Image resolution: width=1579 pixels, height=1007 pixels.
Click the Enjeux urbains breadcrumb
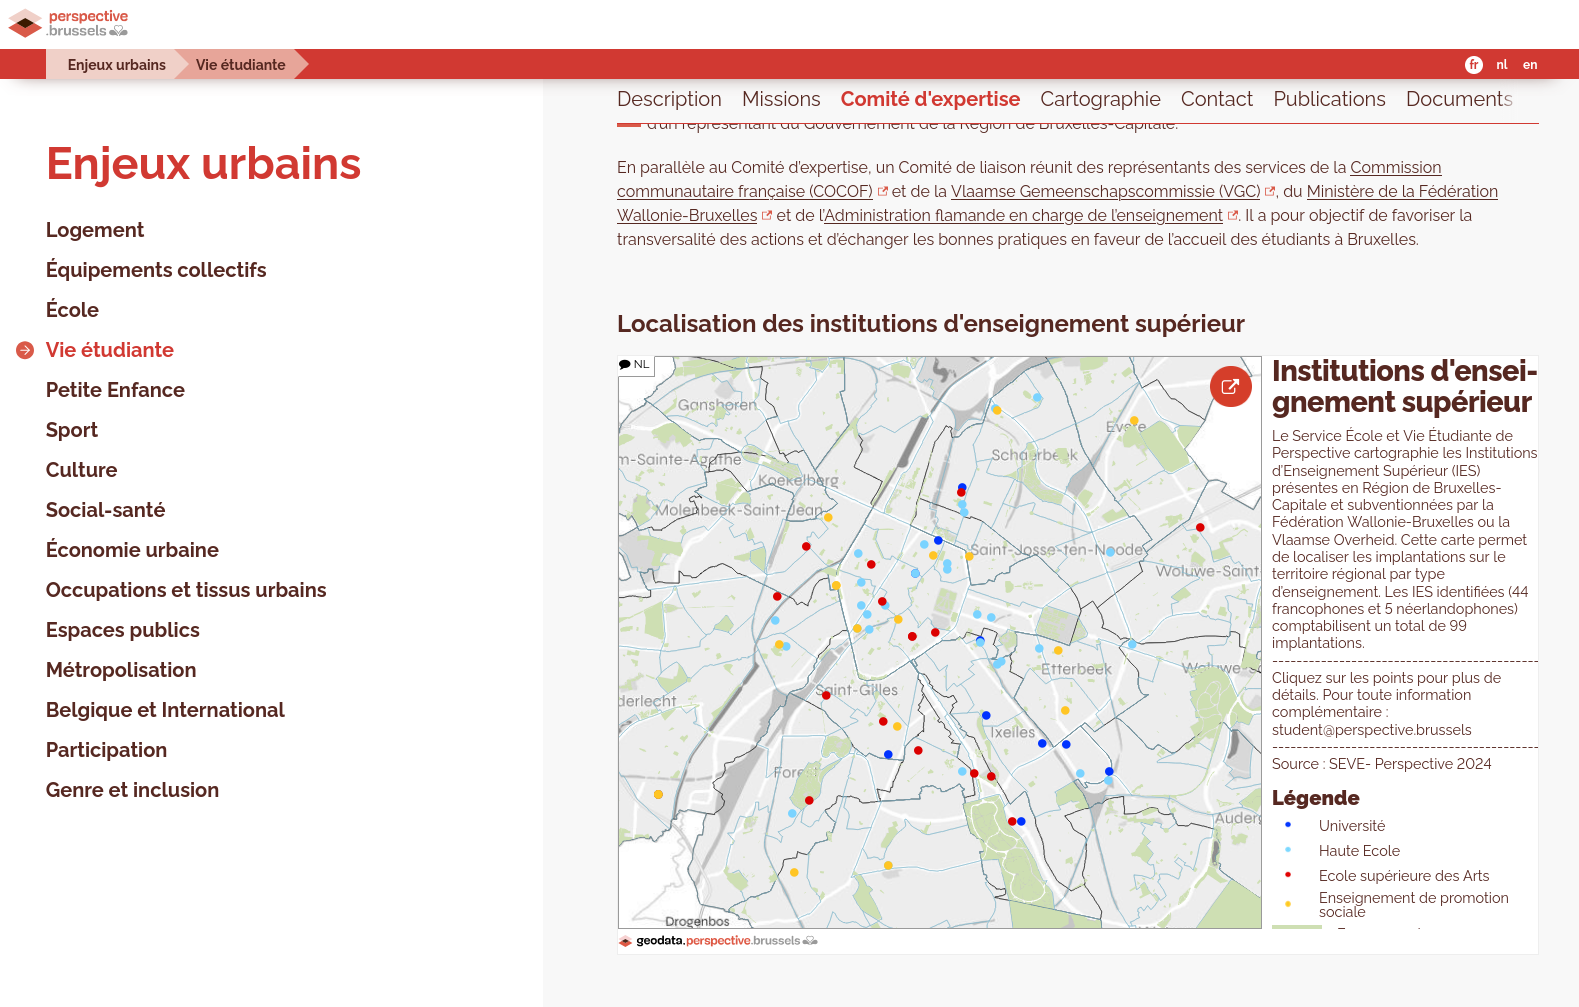[x=117, y=65]
